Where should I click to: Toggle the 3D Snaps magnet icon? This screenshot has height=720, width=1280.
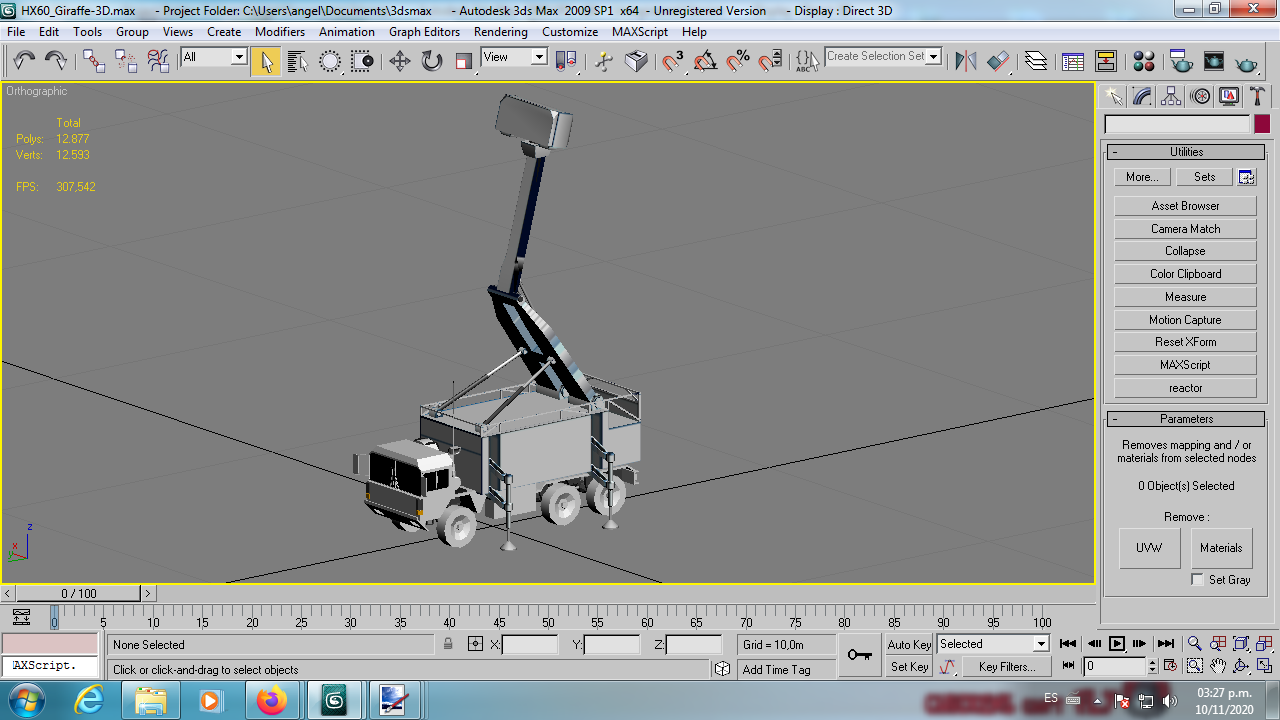click(673, 61)
